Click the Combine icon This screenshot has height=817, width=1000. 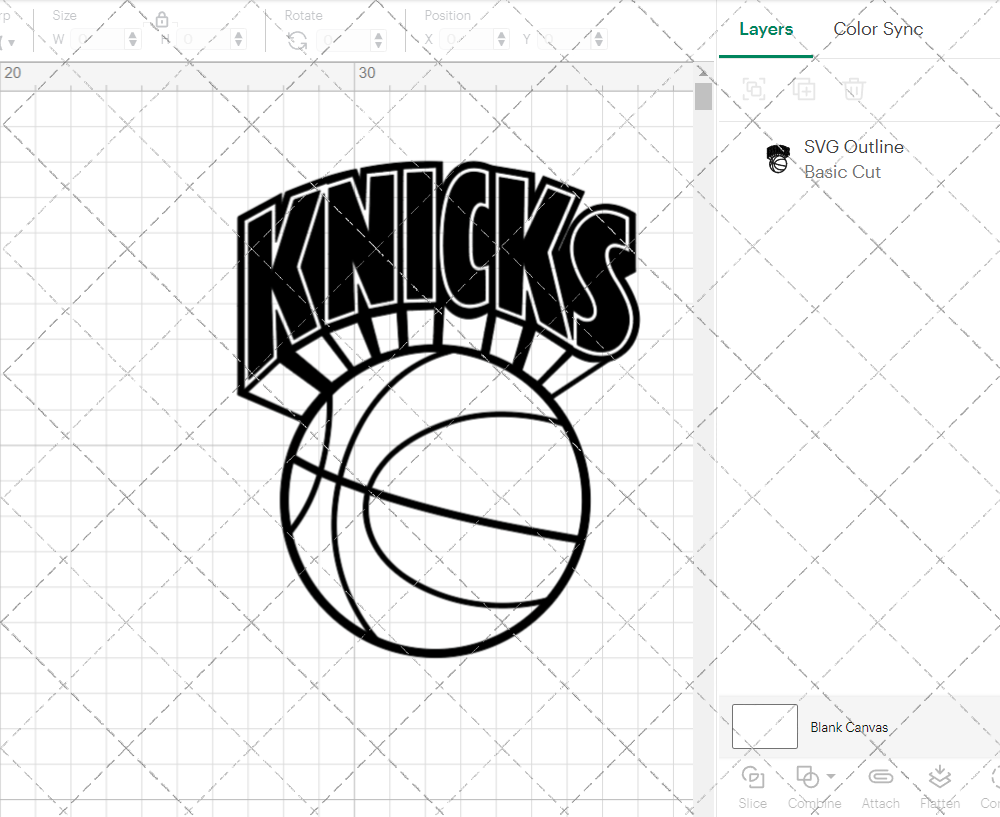(808, 777)
